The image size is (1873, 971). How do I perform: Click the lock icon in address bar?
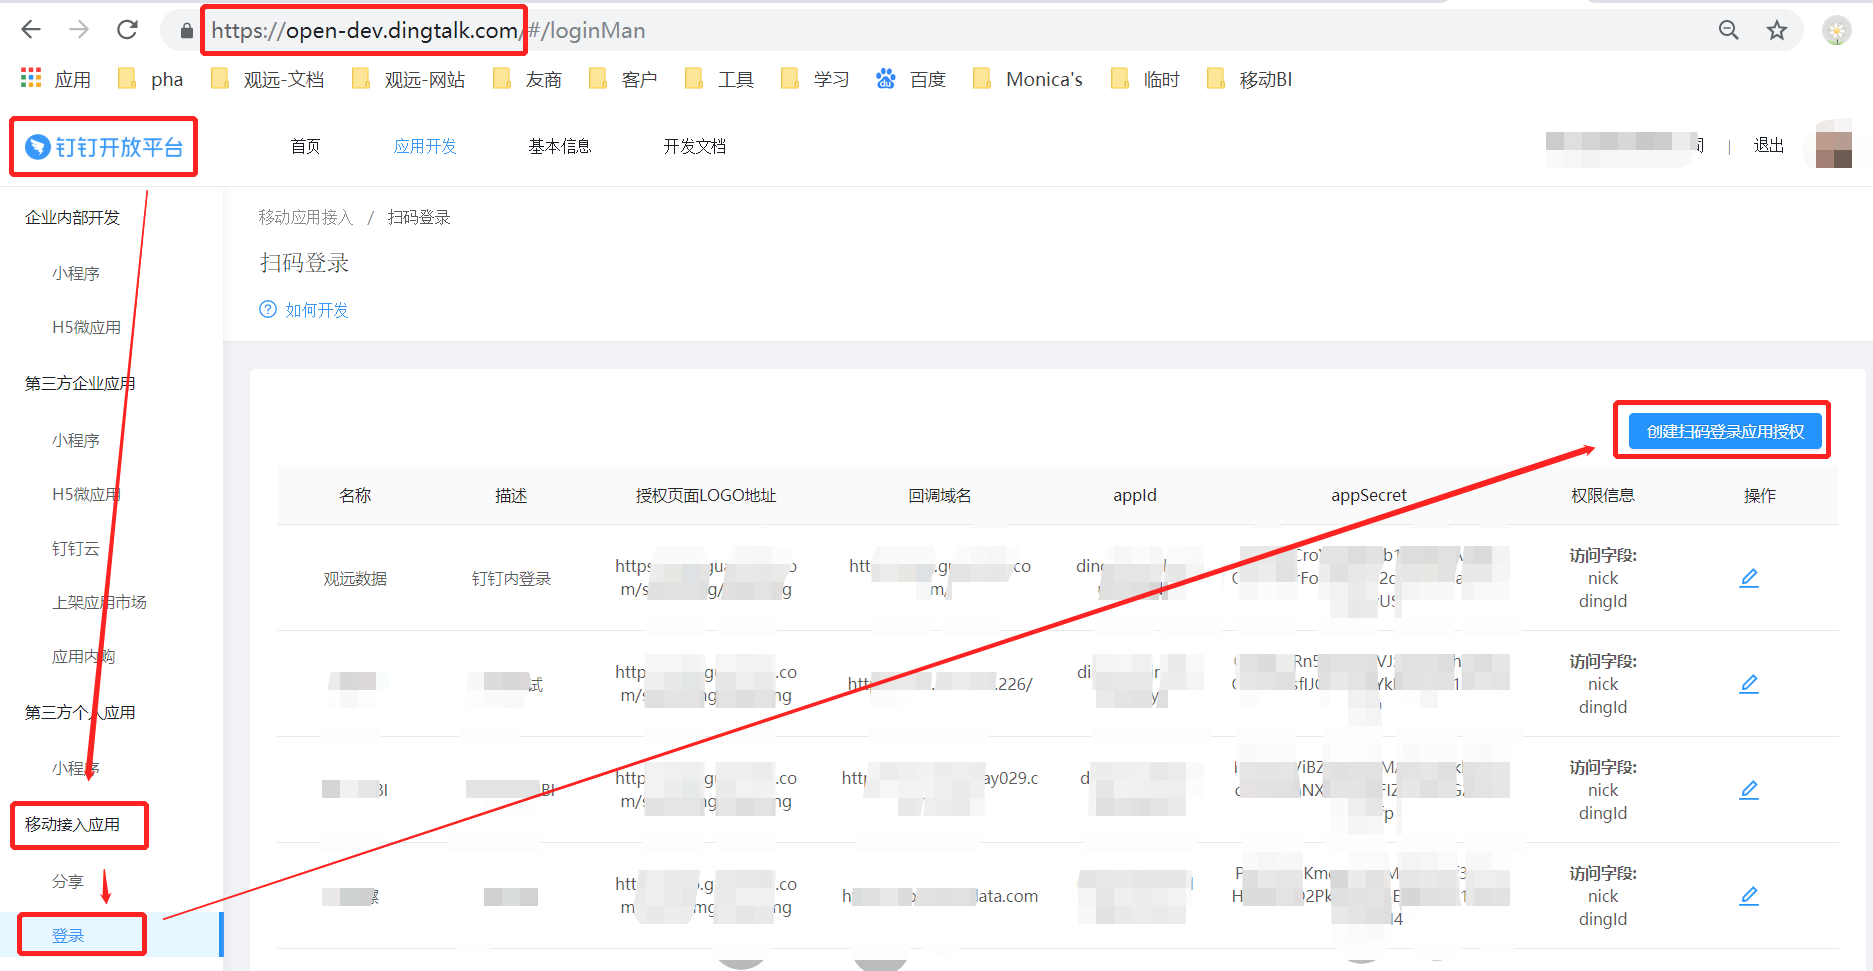(x=186, y=31)
